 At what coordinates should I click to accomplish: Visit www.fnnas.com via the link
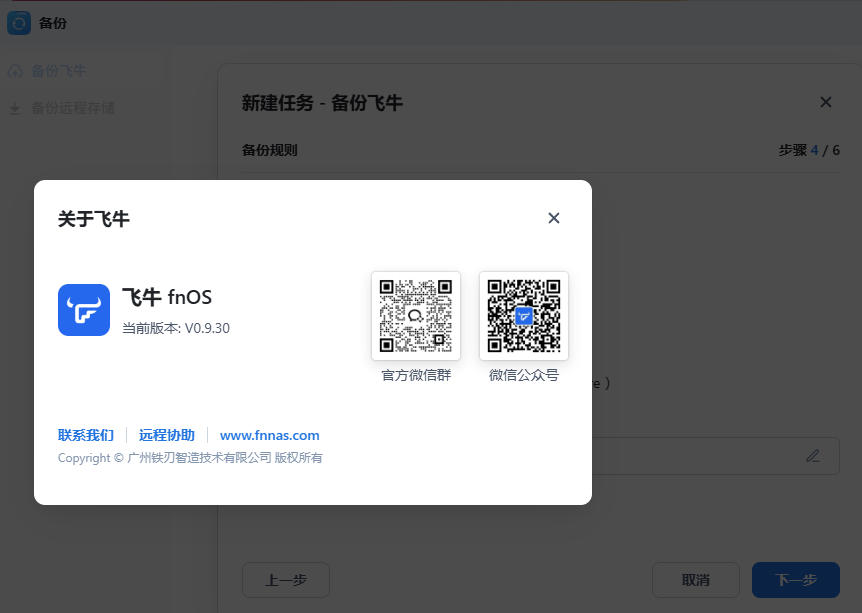tap(269, 435)
